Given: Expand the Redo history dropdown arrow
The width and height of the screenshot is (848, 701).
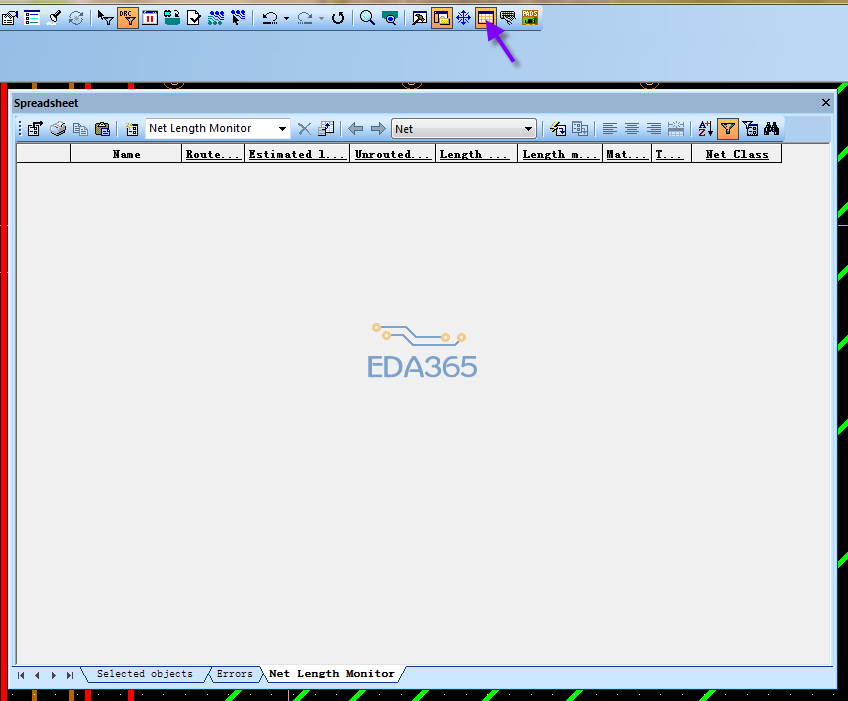Looking at the screenshot, I should pyautogui.click(x=321, y=19).
